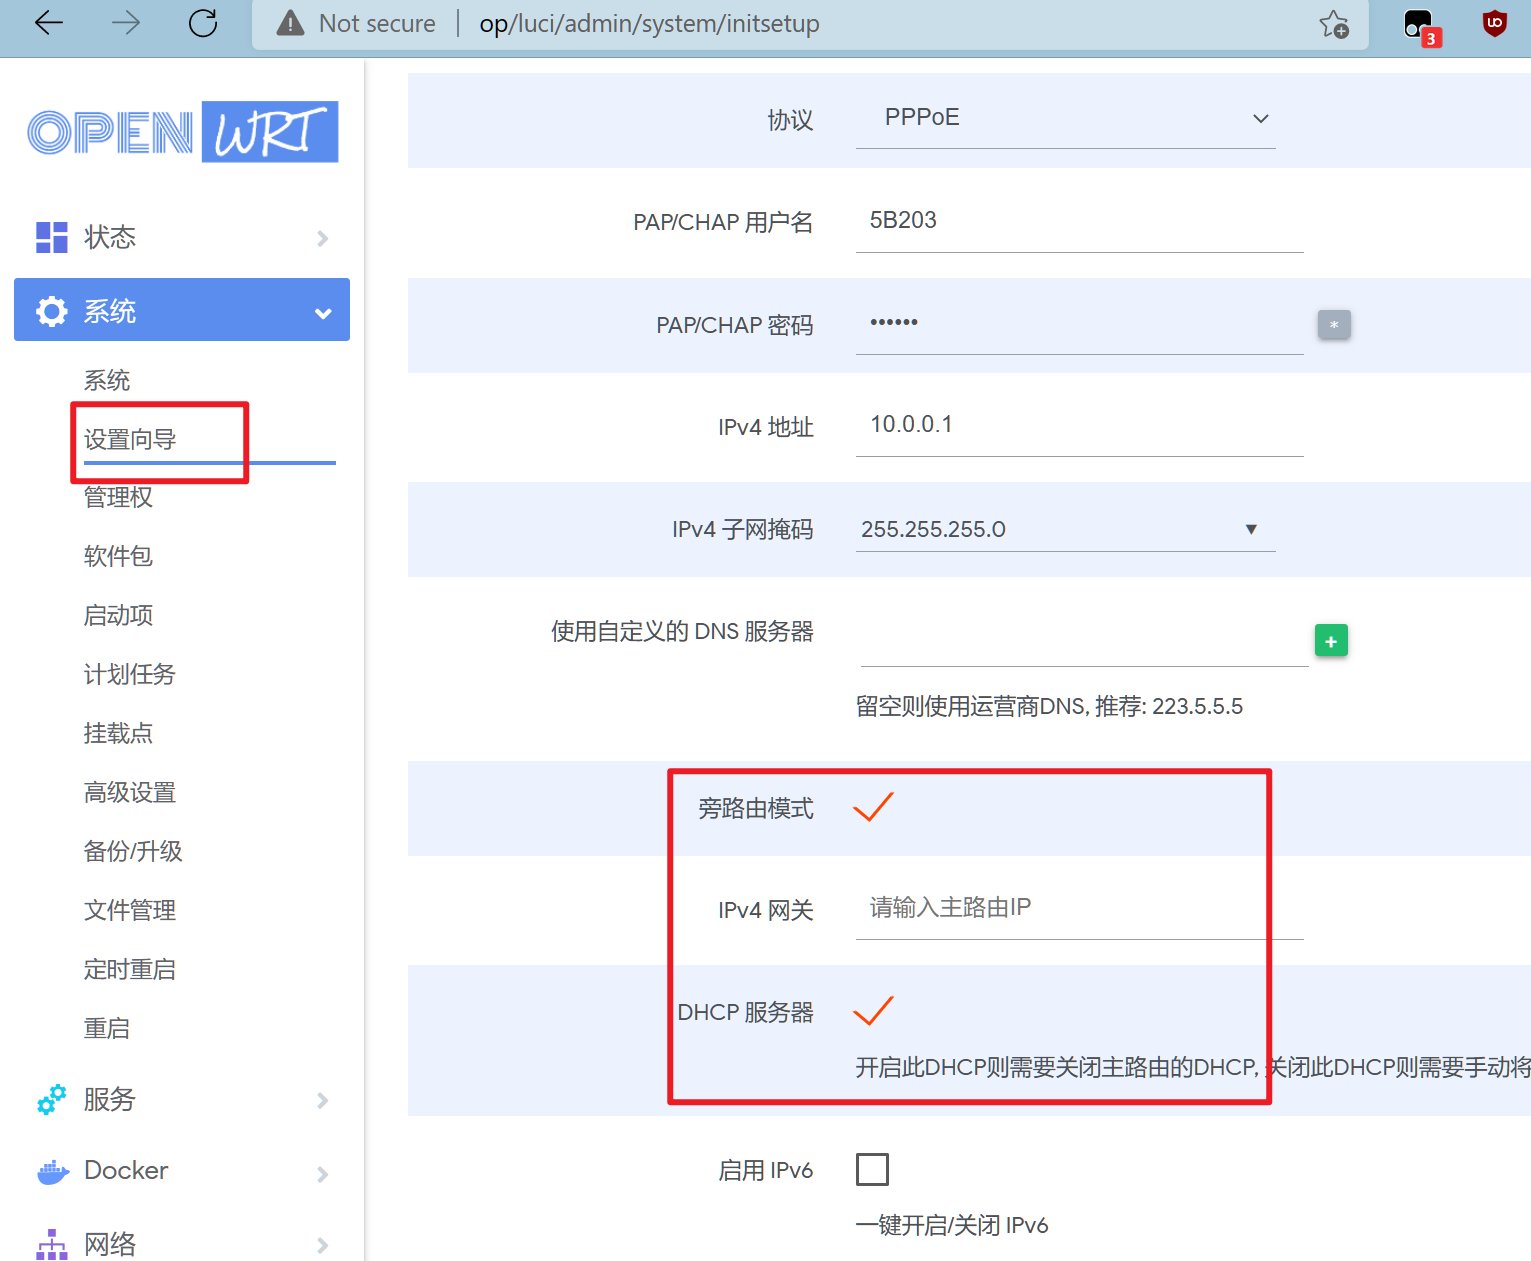The width and height of the screenshot is (1531, 1261).
Task: Click the 服务 gears icon
Action: [52, 1099]
